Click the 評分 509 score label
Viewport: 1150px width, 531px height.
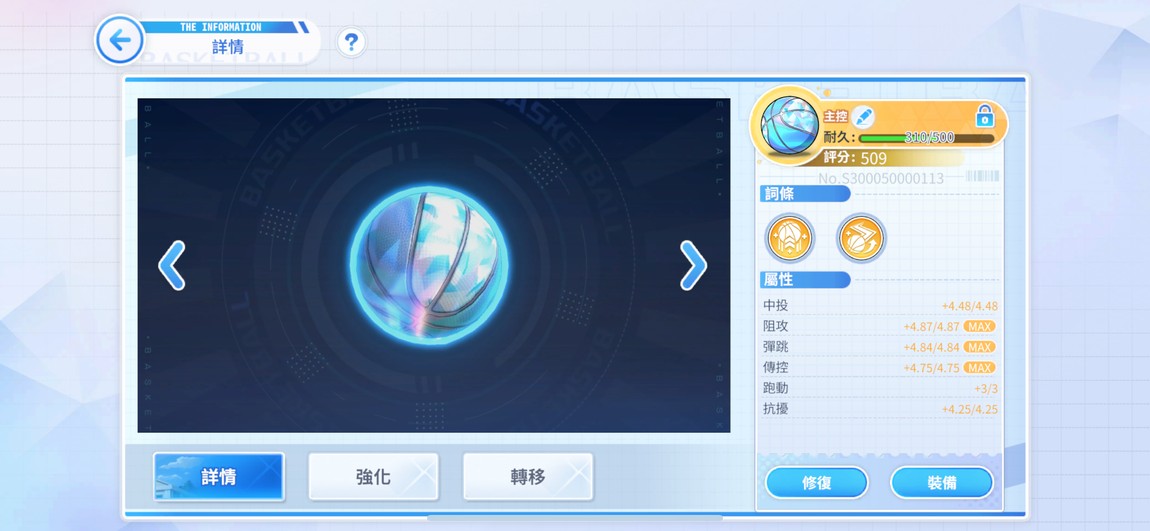[855, 158]
